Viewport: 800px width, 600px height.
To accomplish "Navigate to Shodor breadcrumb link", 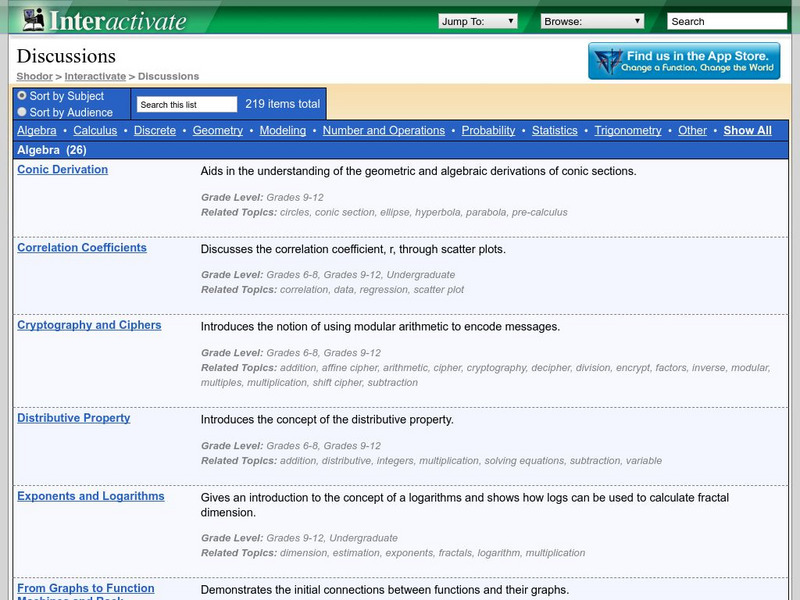I will click(34, 76).
